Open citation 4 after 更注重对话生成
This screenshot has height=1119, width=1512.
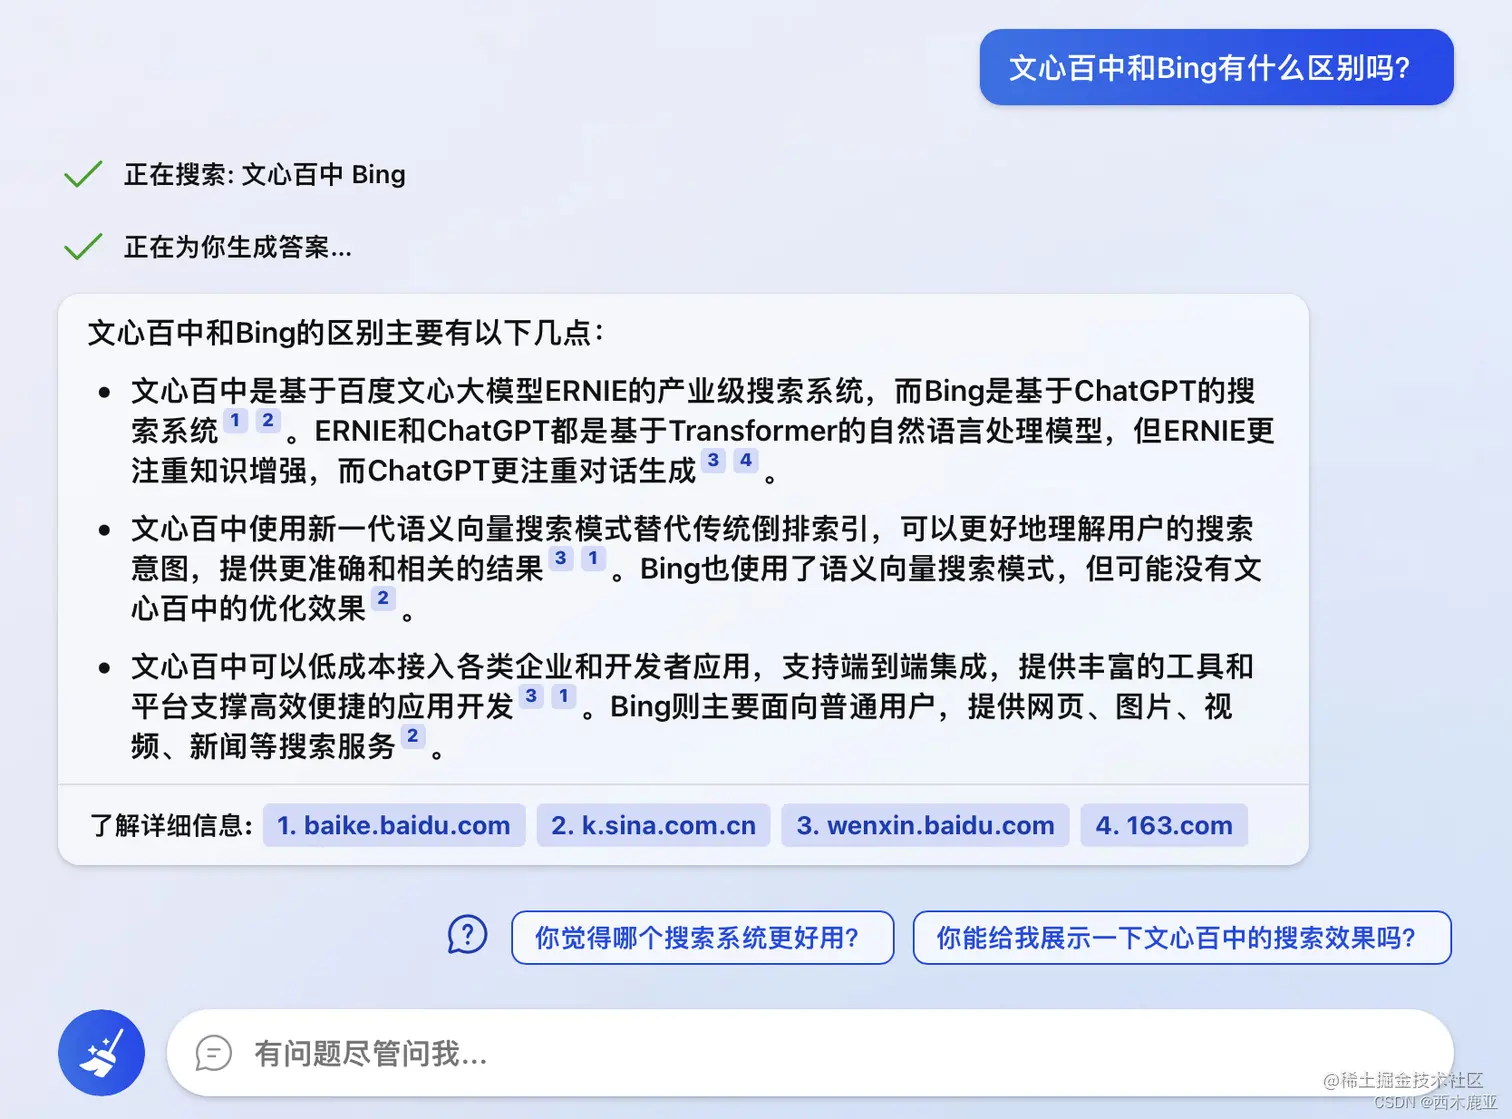coord(746,461)
